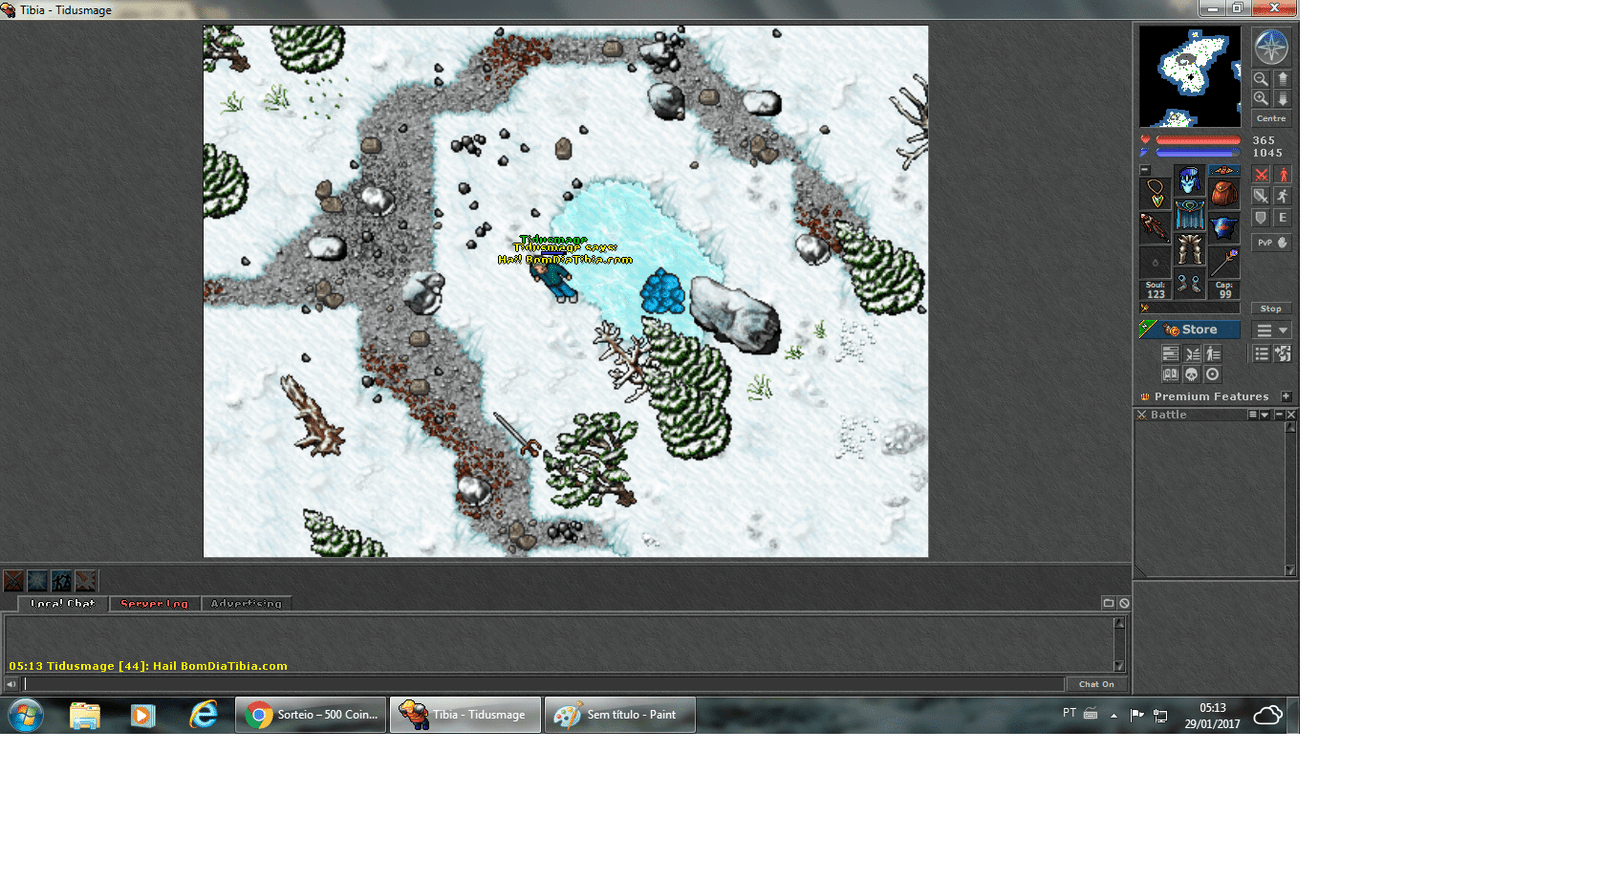Image resolution: width=1600 pixels, height=877 pixels.
Task: Zoom in the minimap
Action: coord(1260,98)
